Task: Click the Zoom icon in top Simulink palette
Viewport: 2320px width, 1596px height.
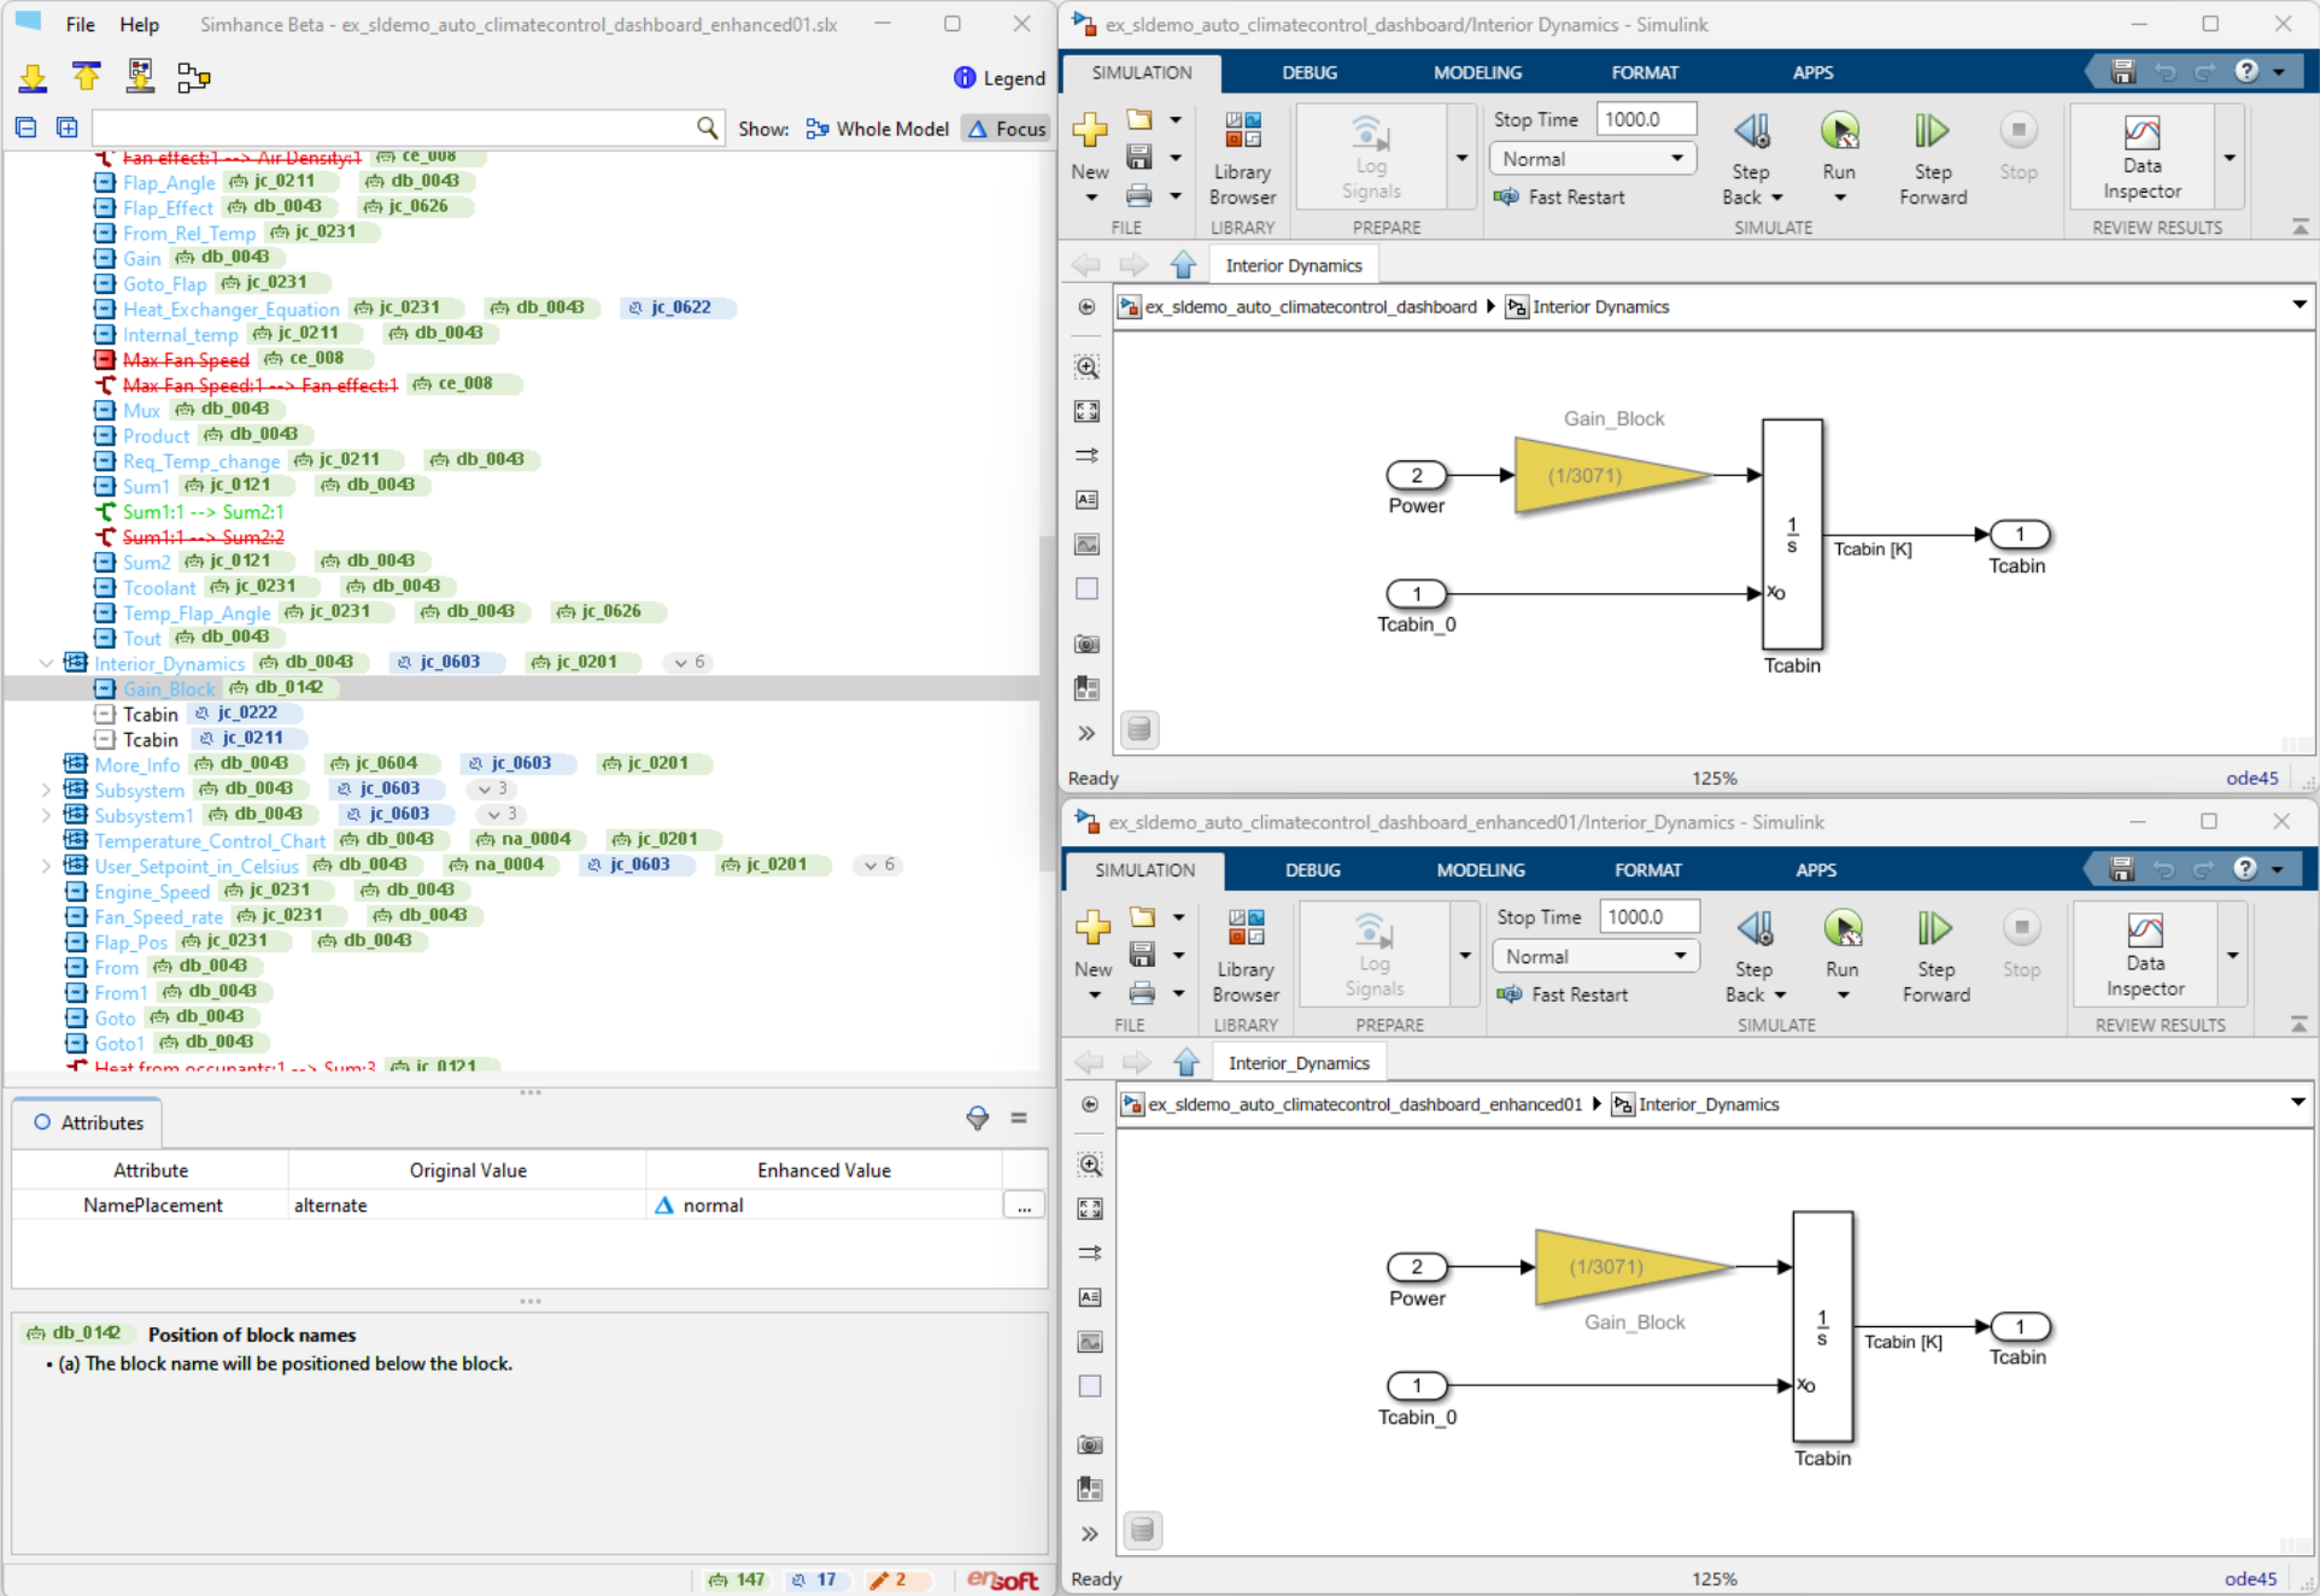Action: [x=1087, y=367]
